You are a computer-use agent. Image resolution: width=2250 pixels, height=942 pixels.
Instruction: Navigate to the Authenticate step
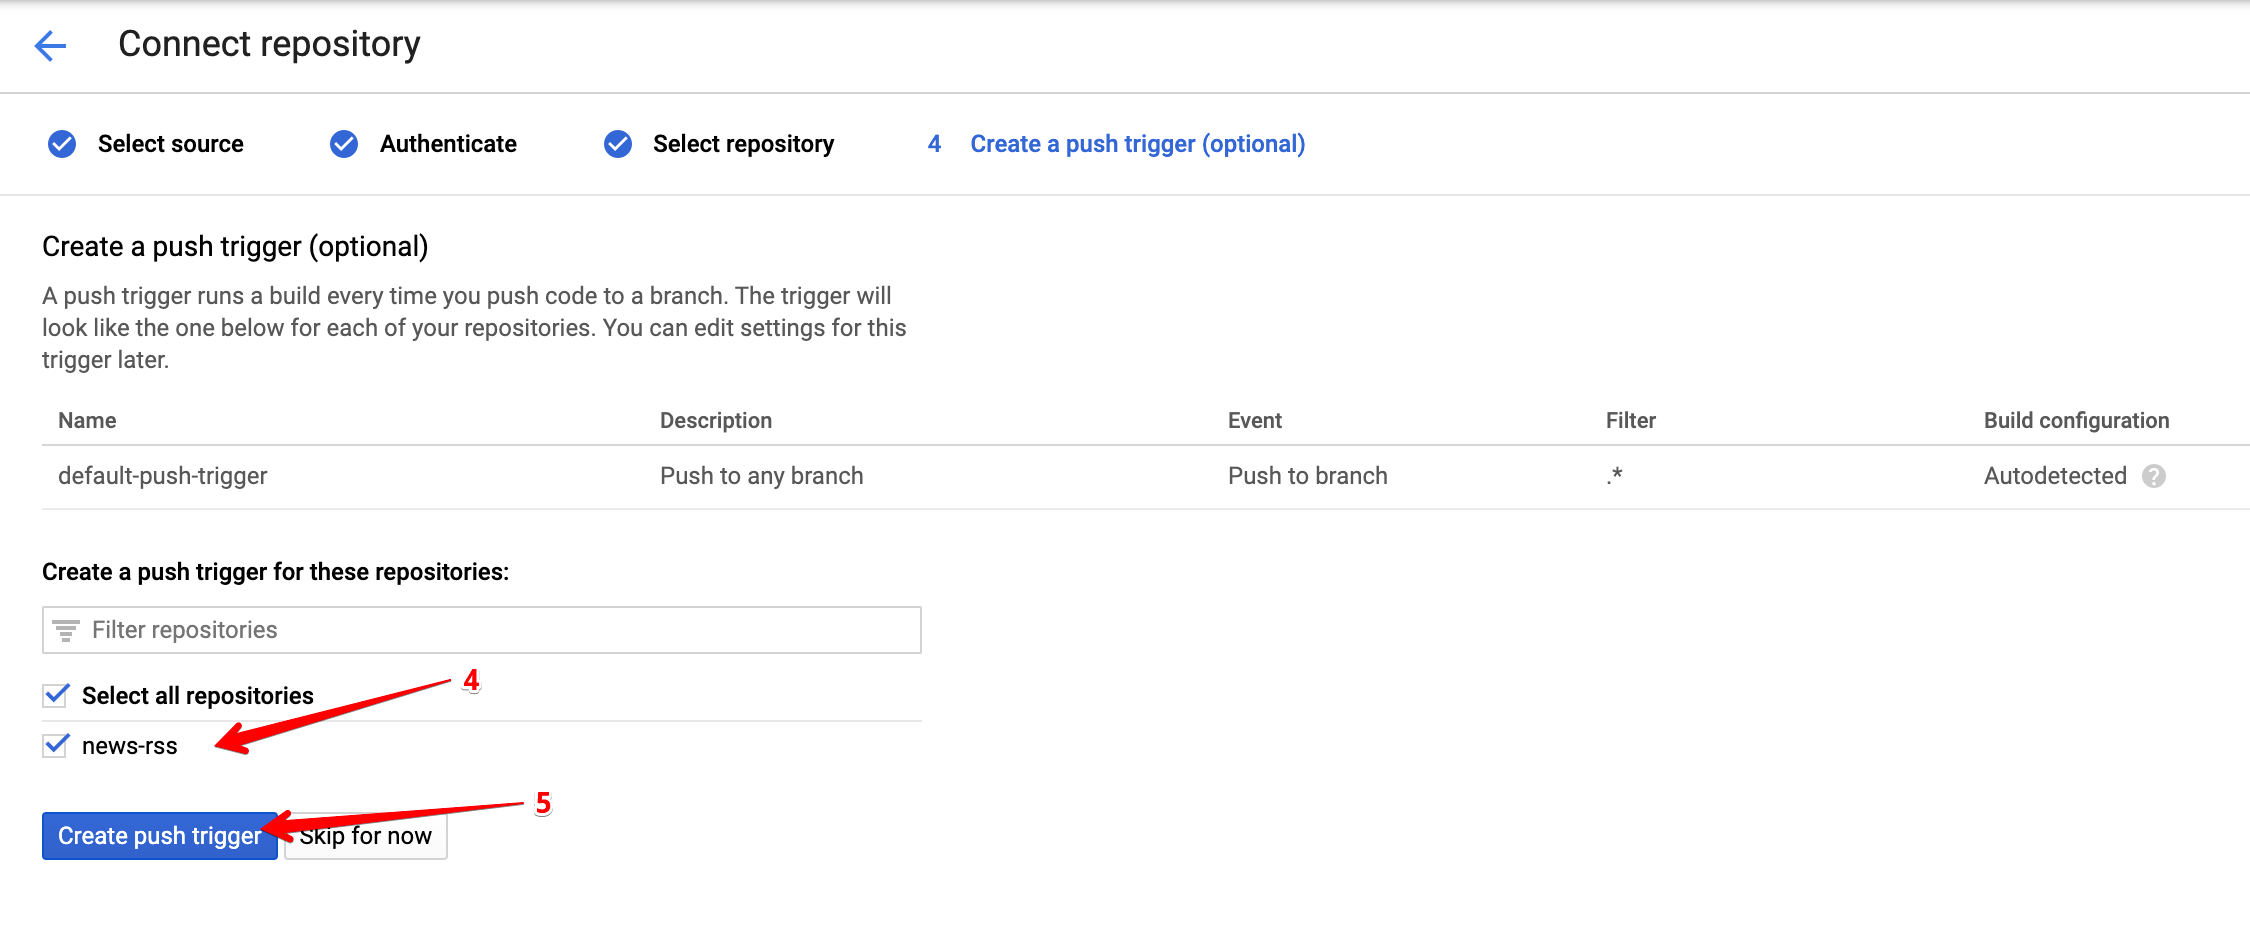pos(446,144)
